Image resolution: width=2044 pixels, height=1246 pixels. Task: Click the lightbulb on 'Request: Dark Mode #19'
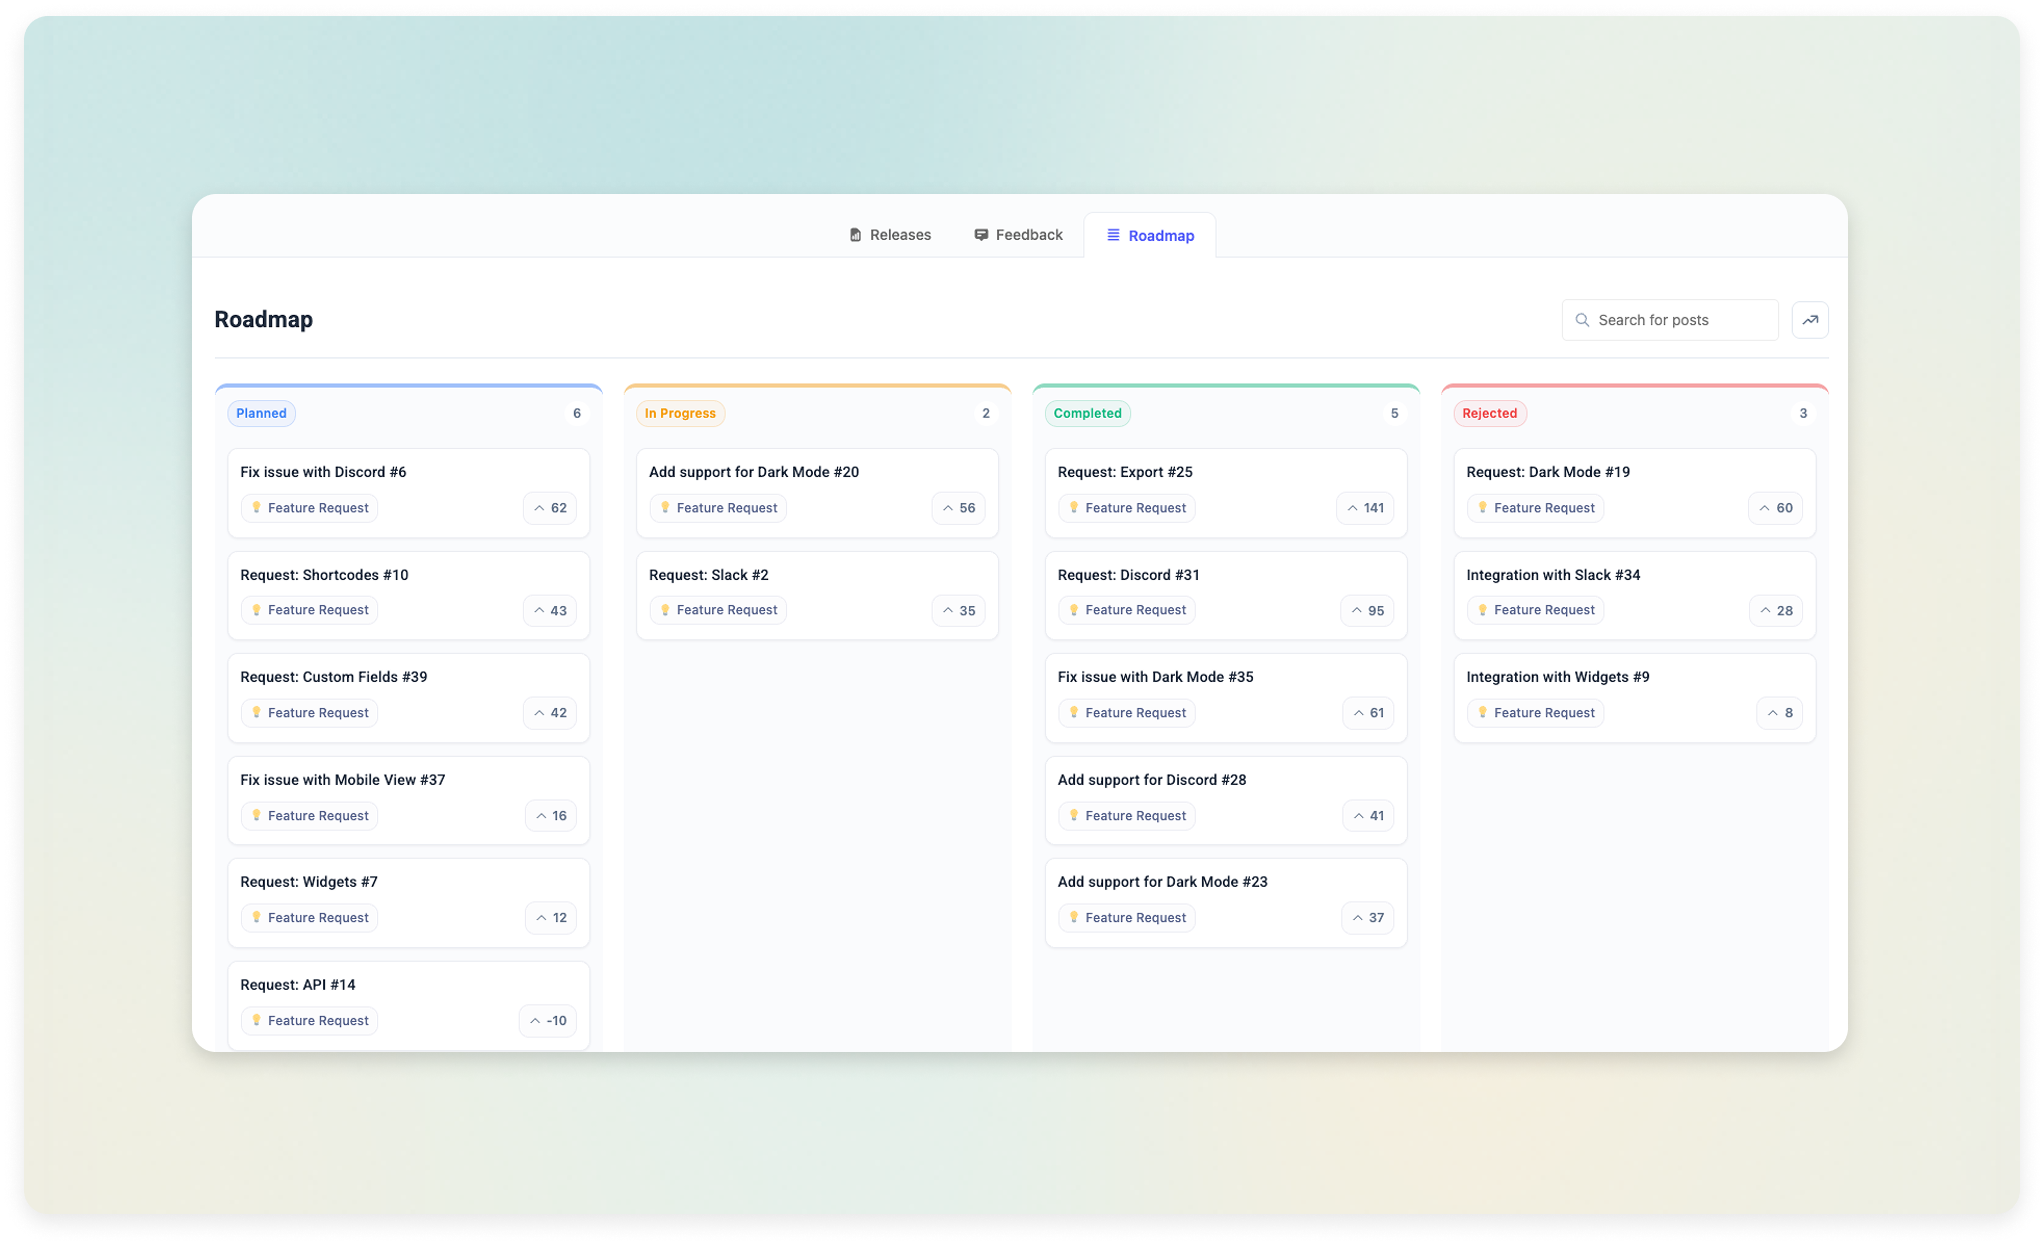pyautogui.click(x=1484, y=508)
